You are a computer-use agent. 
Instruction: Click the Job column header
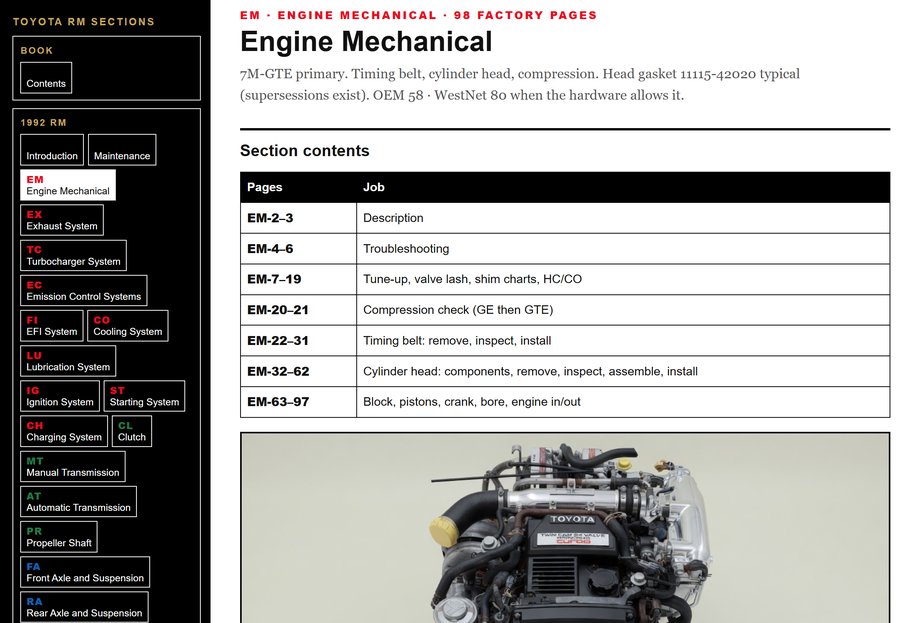pyautogui.click(x=623, y=187)
